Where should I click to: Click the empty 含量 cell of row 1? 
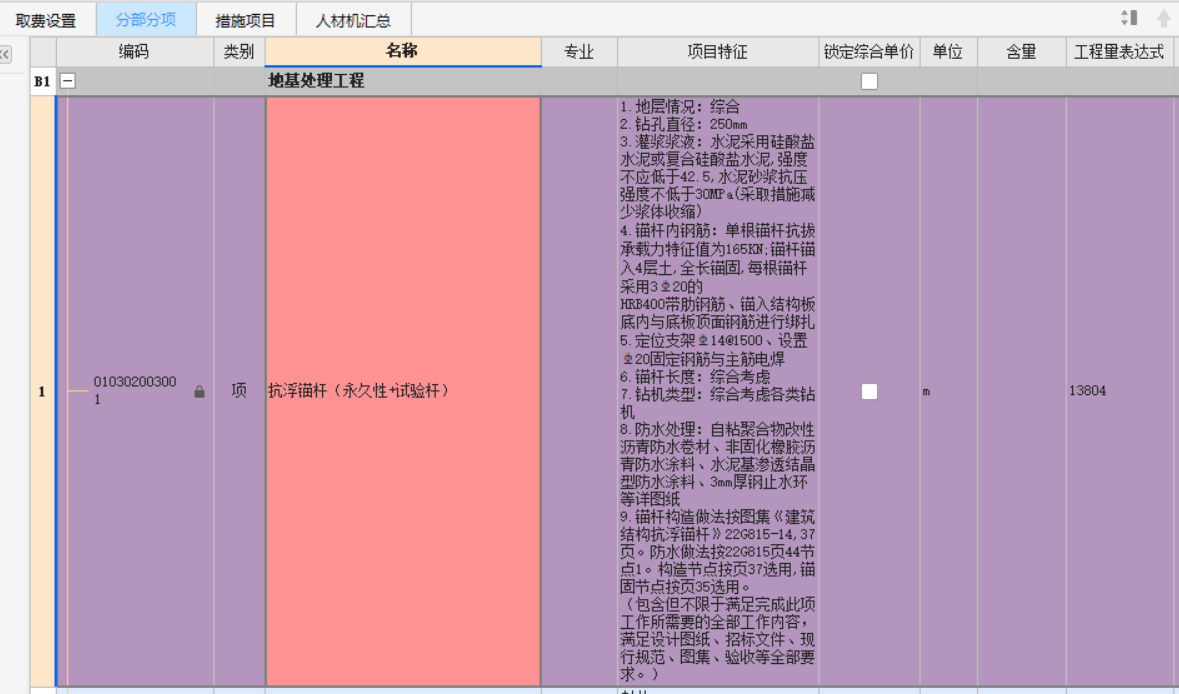[x=1021, y=391]
